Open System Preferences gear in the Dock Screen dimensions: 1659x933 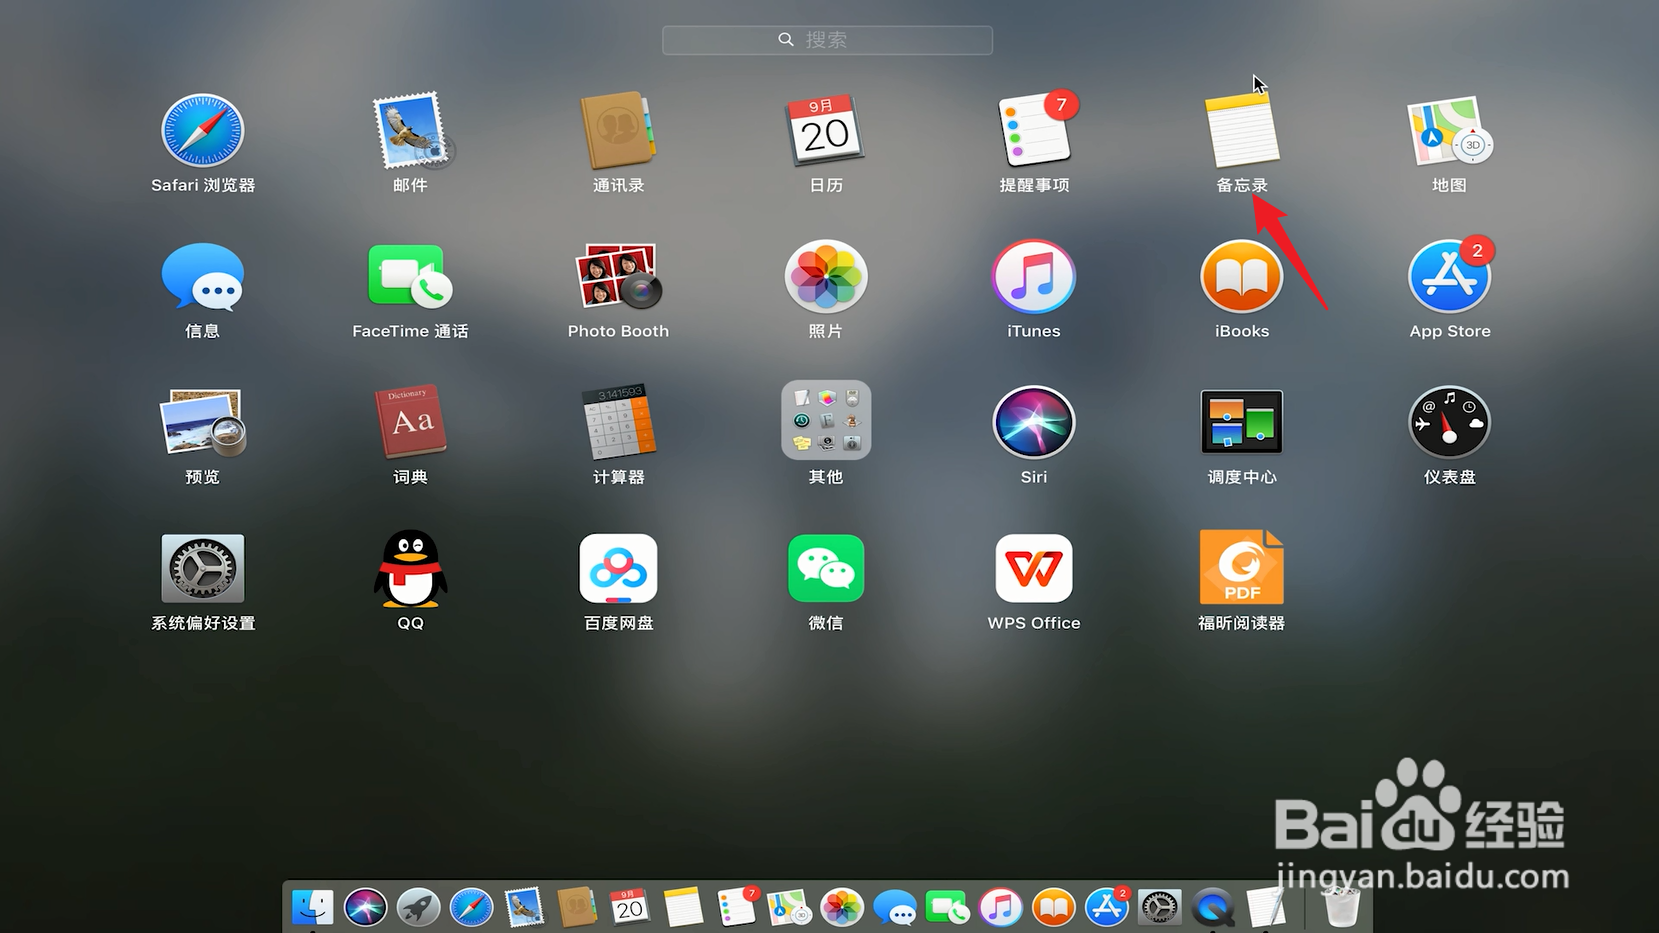point(1160,908)
